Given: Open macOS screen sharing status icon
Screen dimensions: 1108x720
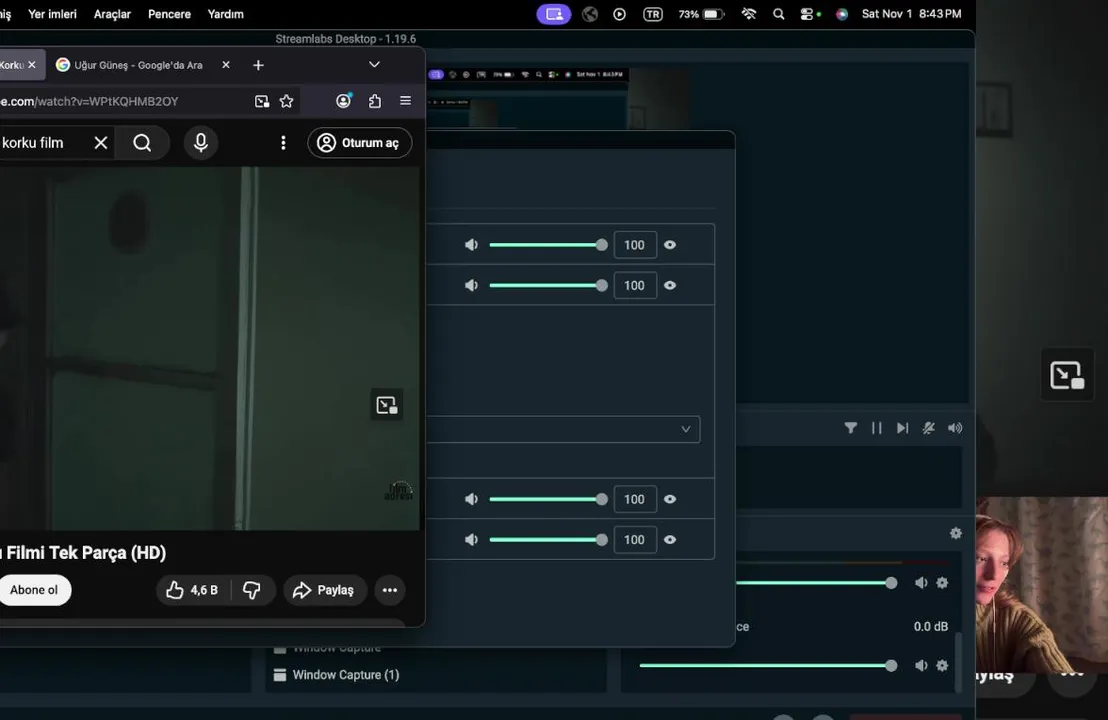Looking at the screenshot, I should pos(554,14).
